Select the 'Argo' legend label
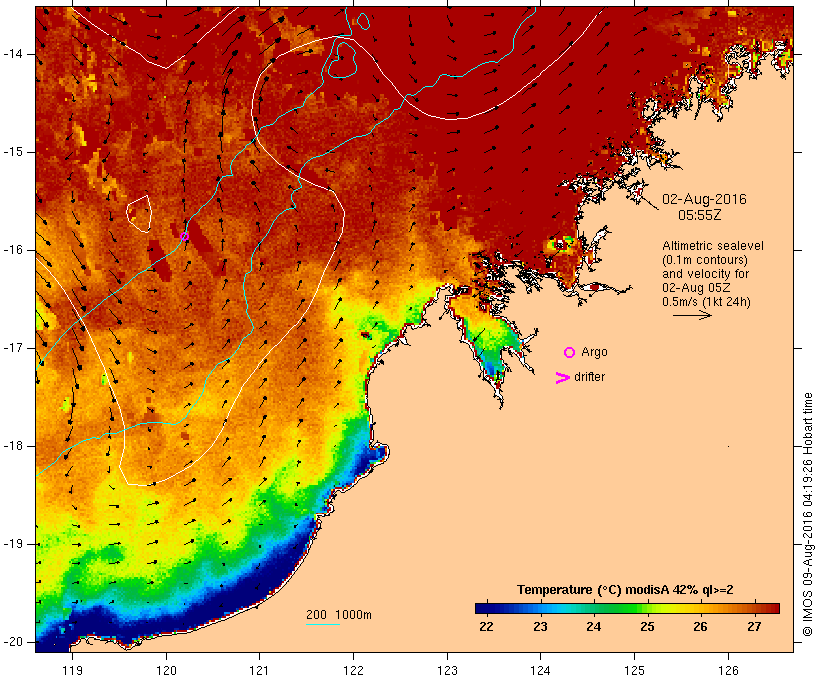The width and height of the screenshot is (820, 680). pyautogui.click(x=595, y=352)
